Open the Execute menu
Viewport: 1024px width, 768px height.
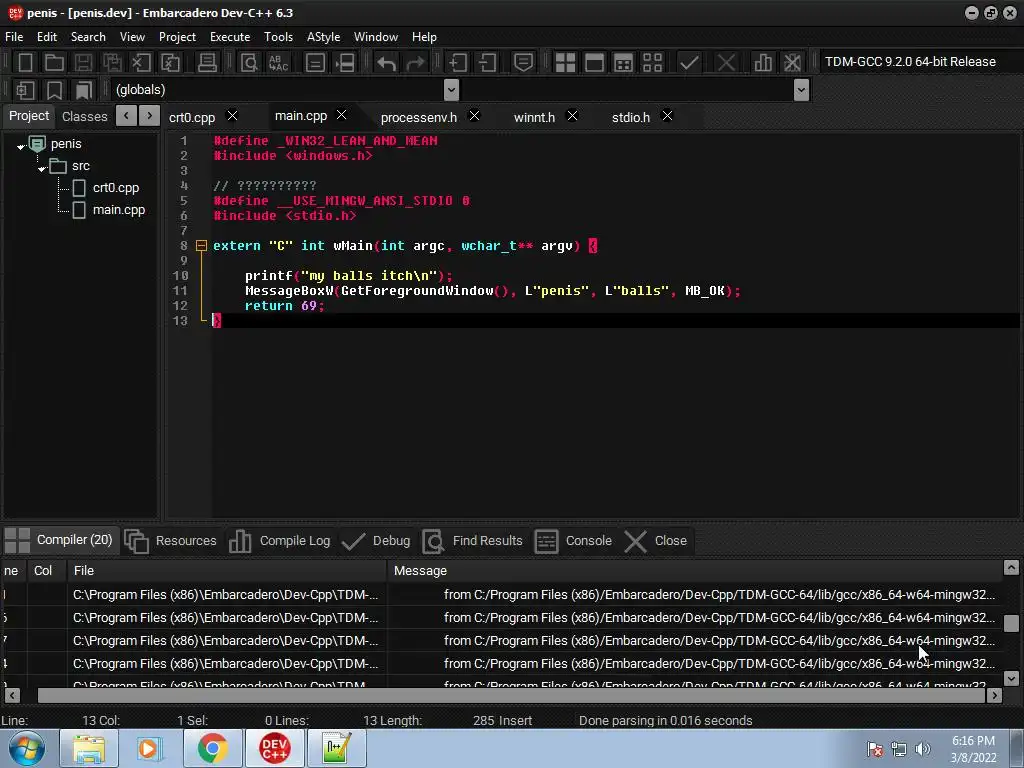[x=230, y=37]
